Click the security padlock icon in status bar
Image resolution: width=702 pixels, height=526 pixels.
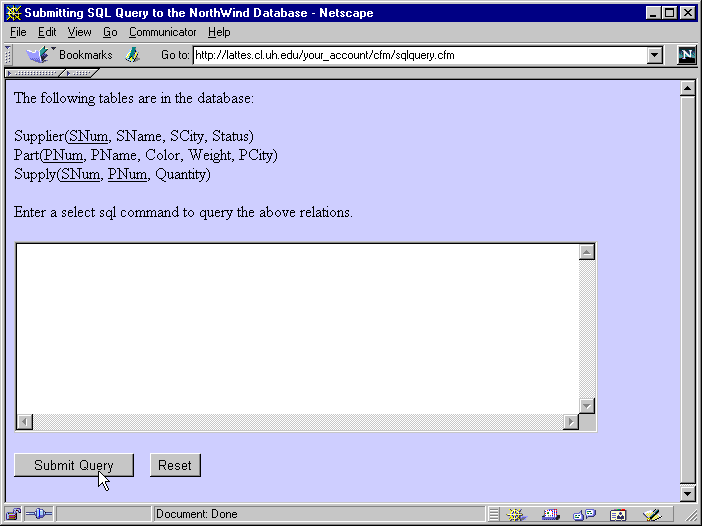pos(14,514)
